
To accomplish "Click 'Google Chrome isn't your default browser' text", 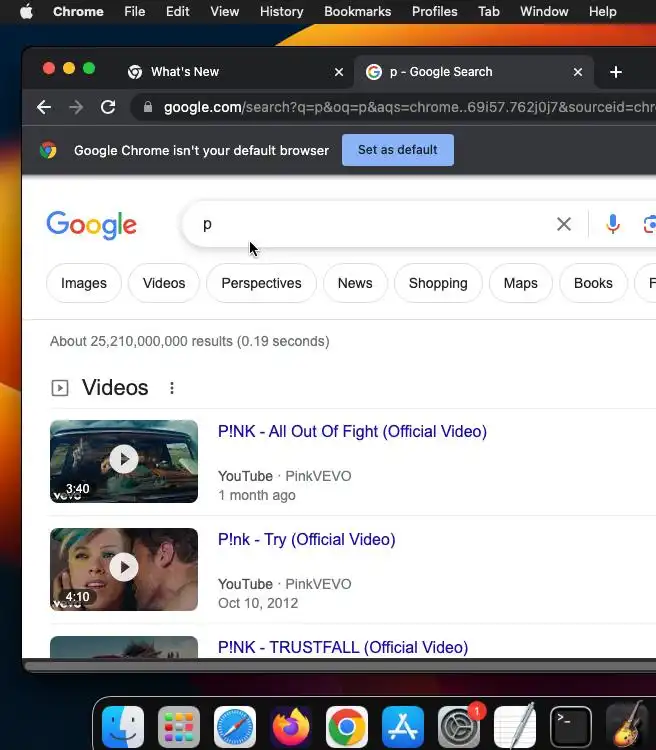I will 201,151.
